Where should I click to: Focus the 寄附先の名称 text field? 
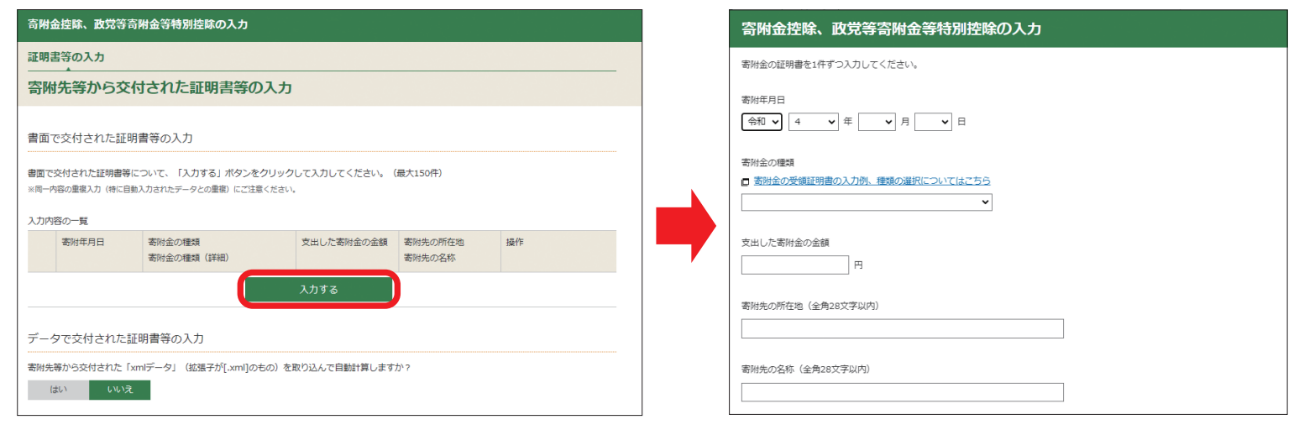click(902, 392)
